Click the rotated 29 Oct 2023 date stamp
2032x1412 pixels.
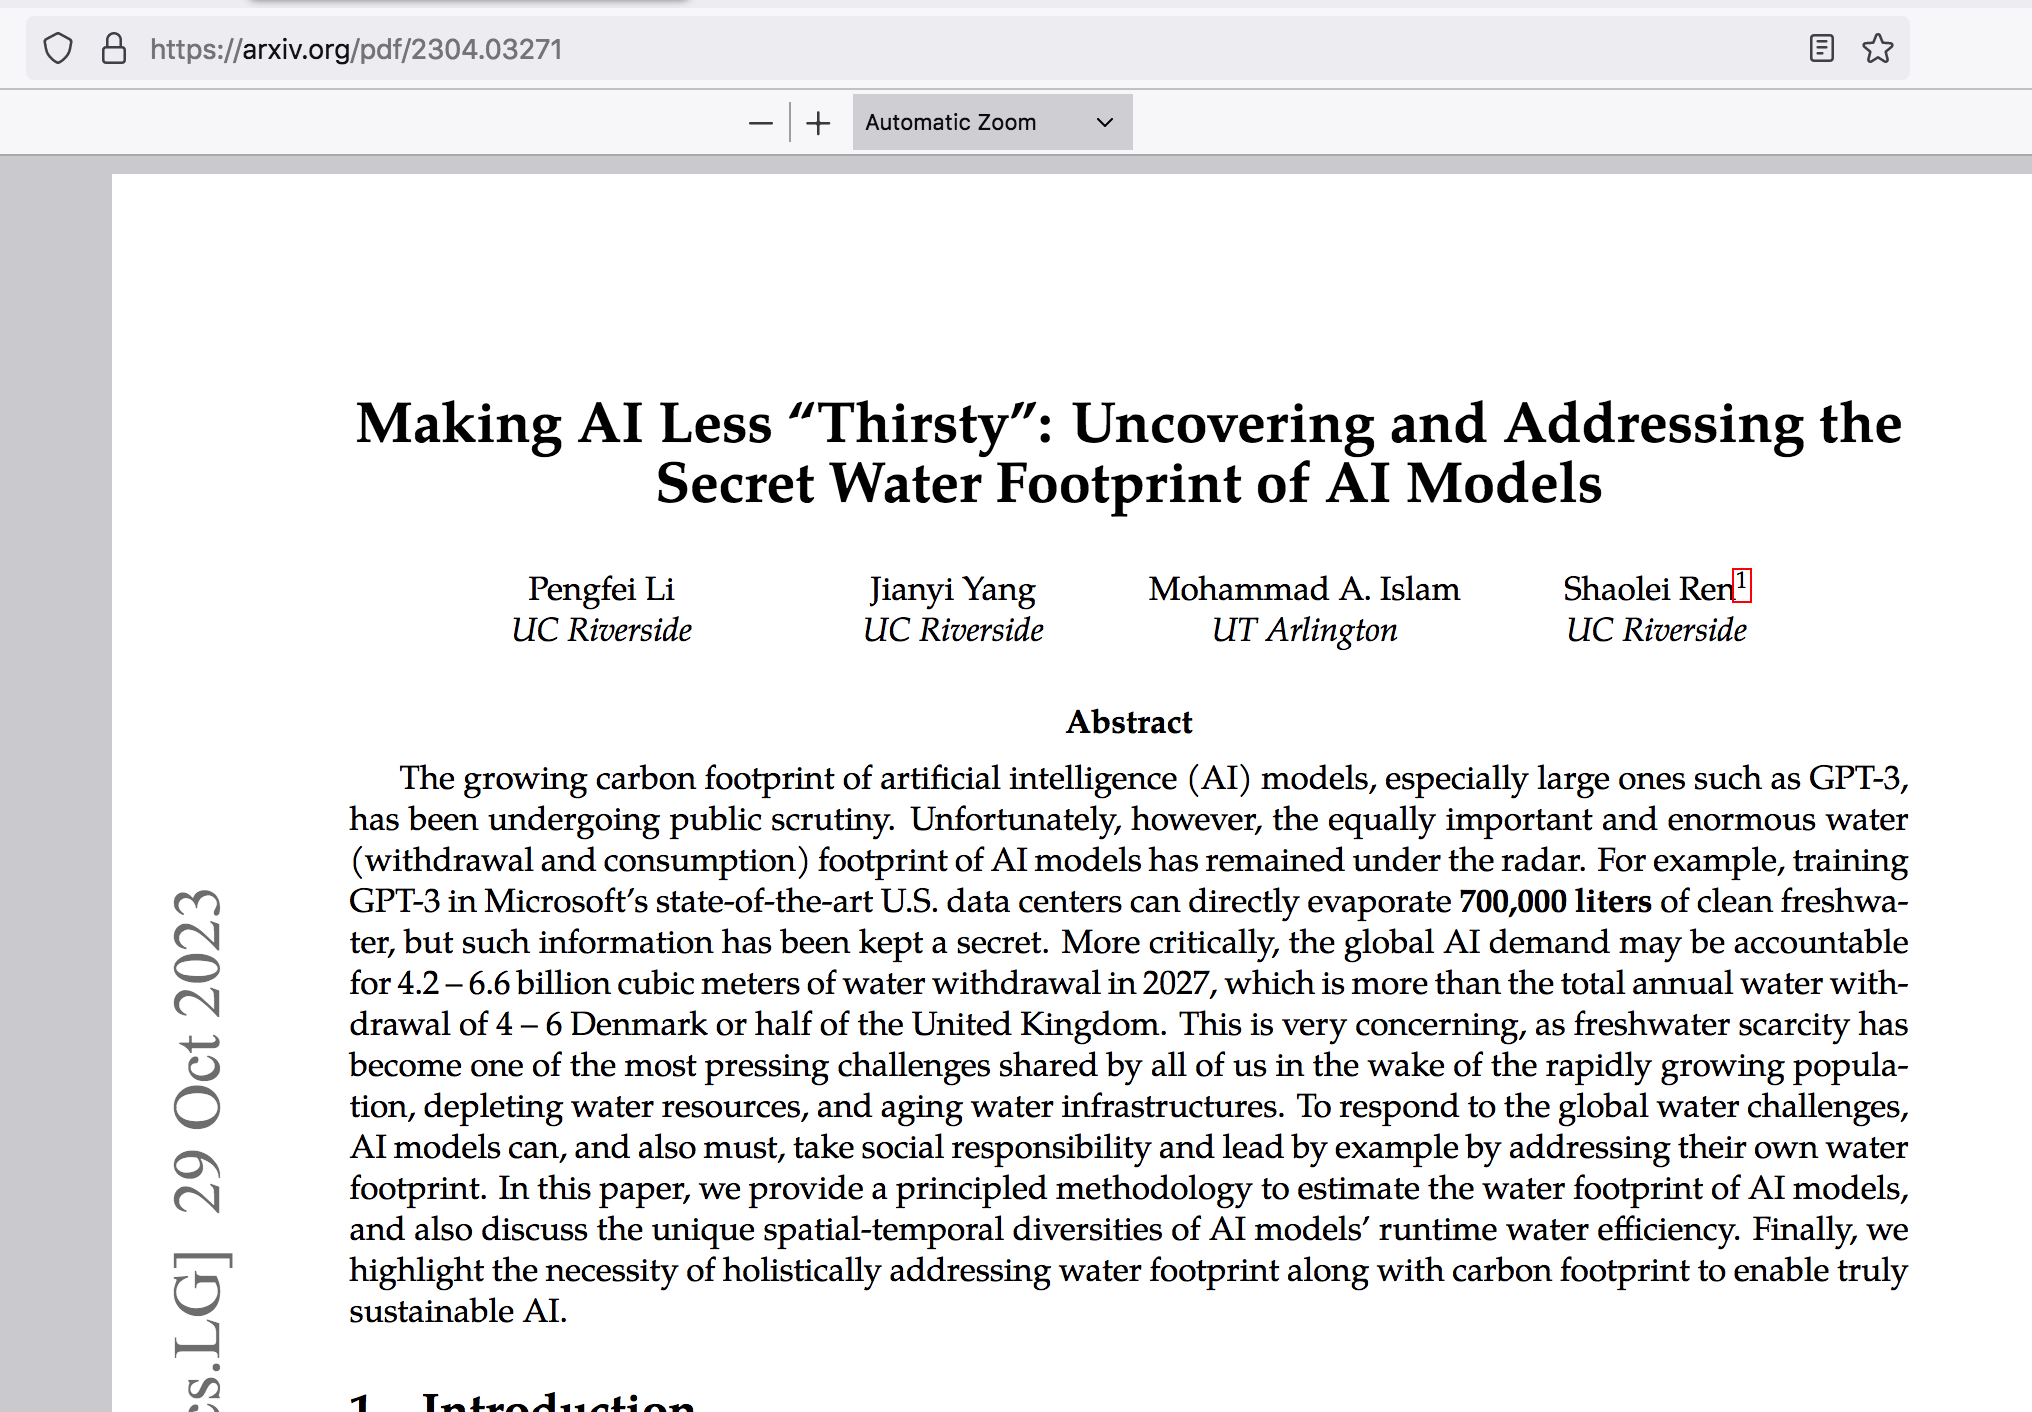[x=197, y=1050]
